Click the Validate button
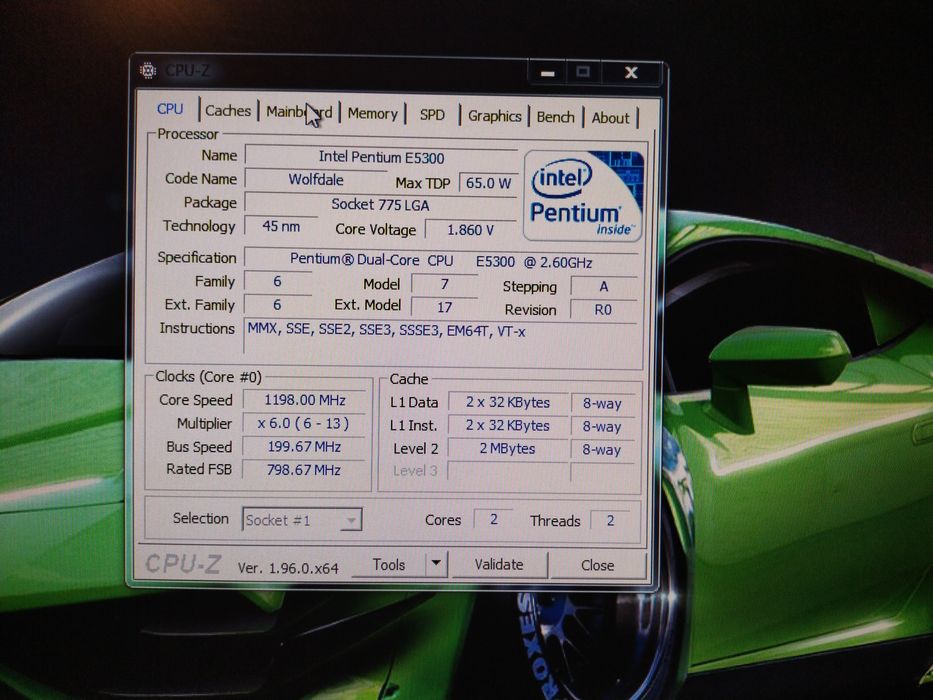 tap(499, 564)
